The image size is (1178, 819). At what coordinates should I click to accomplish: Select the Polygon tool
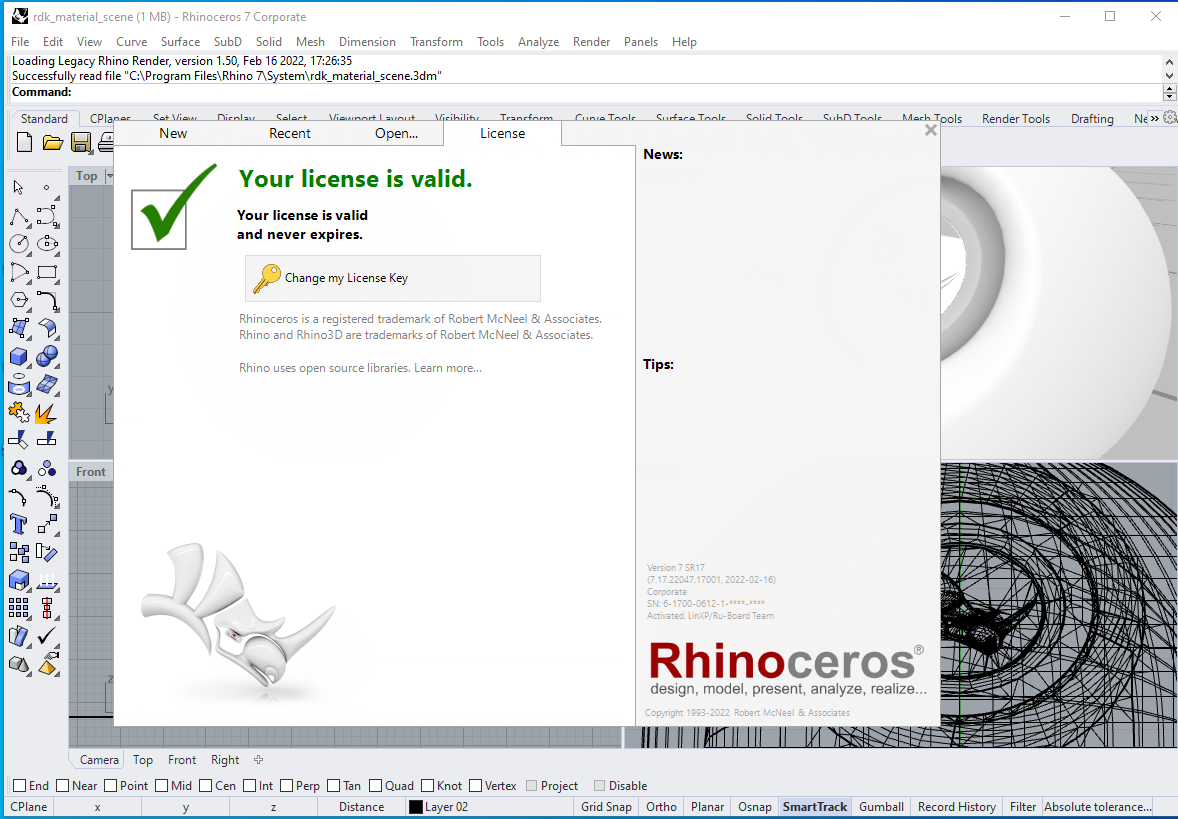[x=19, y=301]
